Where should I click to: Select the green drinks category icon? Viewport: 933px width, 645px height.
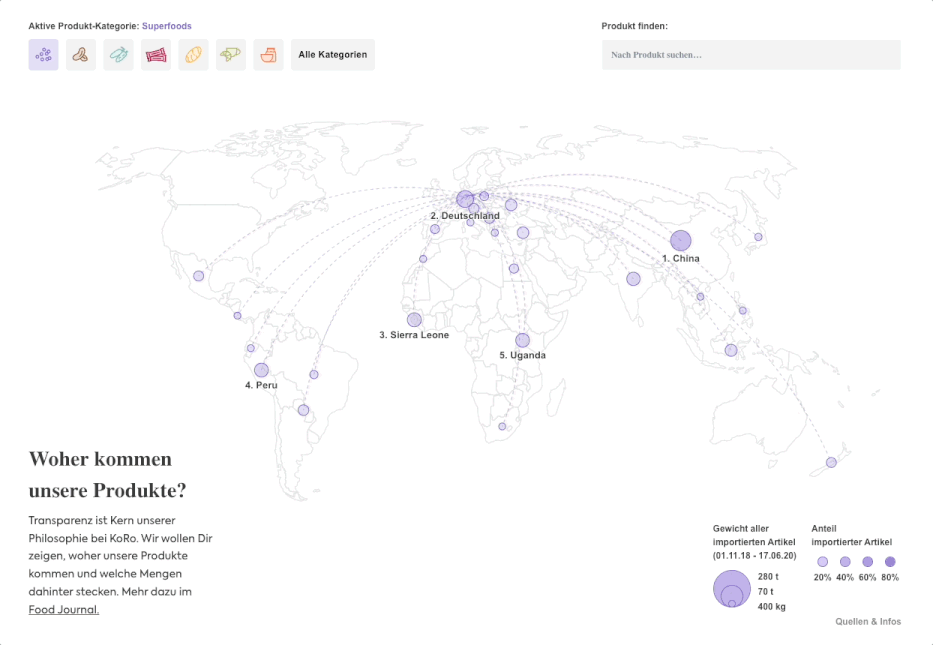(231, 54)
